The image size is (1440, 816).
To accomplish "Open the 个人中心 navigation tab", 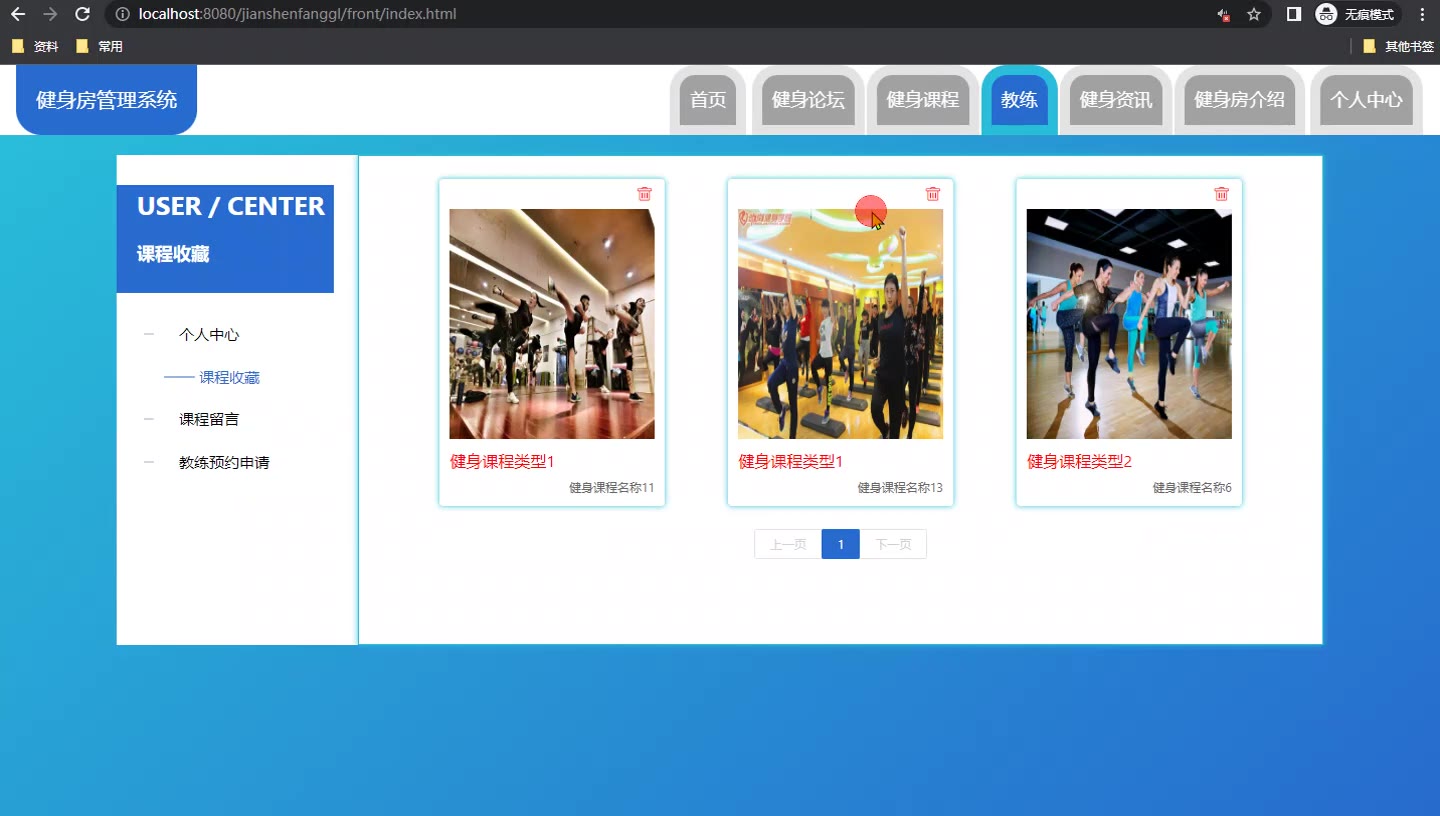I will pos(1366,100).
